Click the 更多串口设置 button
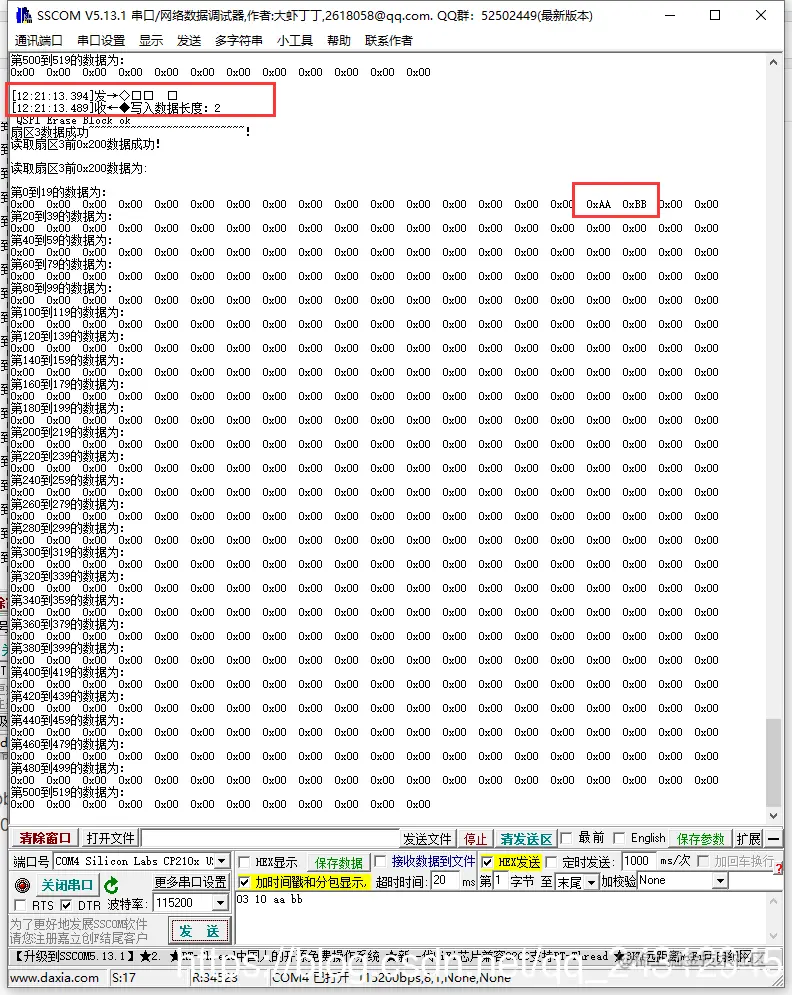Image resolution: width=792 pixels, height=995 pixels. coord(190,882)
